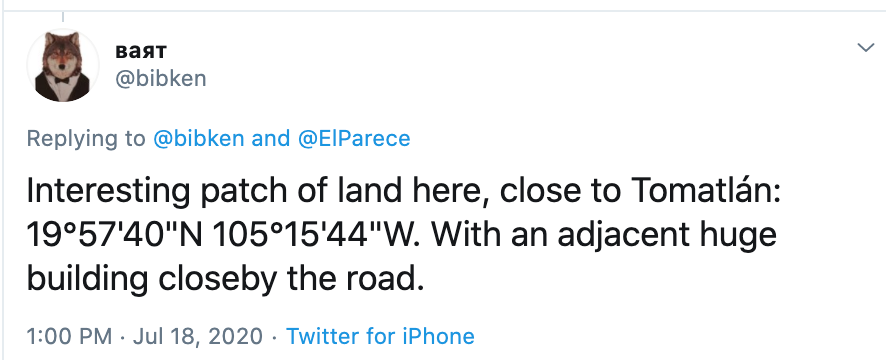
Task: Click the 1:00 PM timestamp
Action: [70, 336]
